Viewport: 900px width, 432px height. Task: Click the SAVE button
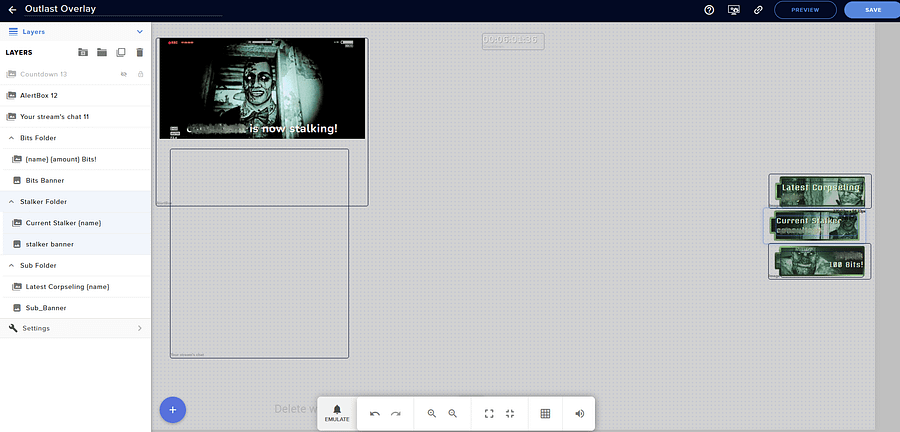[872, 10]
